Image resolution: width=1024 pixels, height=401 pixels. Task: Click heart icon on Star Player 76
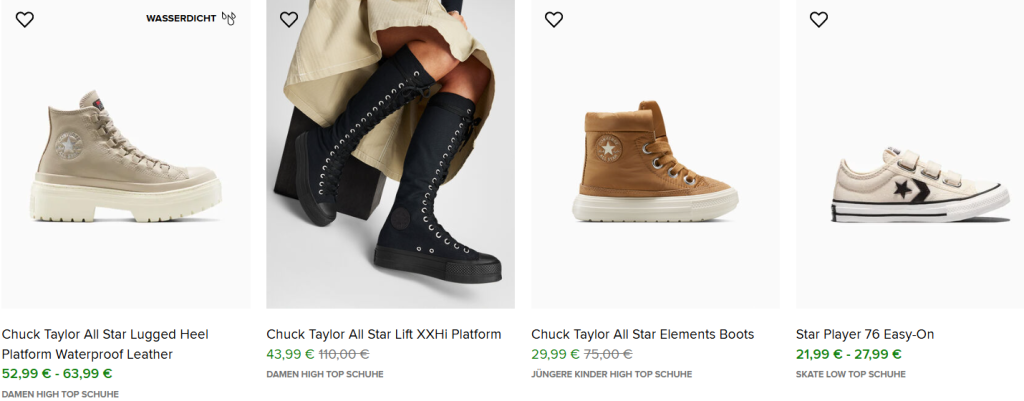click(819, 19)
